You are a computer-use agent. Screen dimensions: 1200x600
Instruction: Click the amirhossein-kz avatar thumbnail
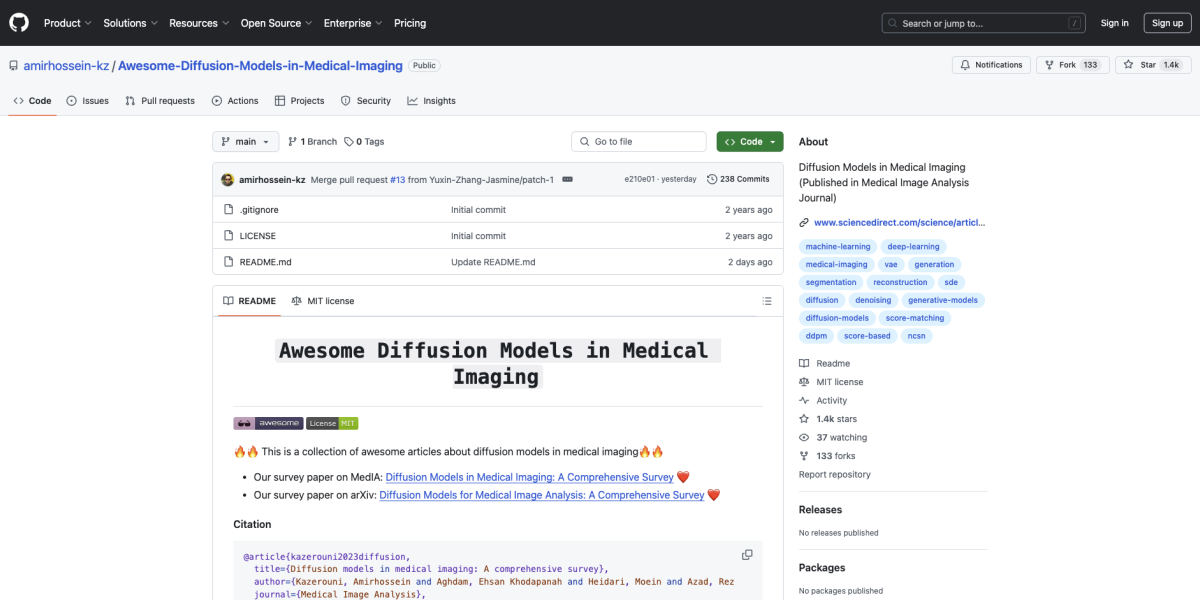point(228,179)
